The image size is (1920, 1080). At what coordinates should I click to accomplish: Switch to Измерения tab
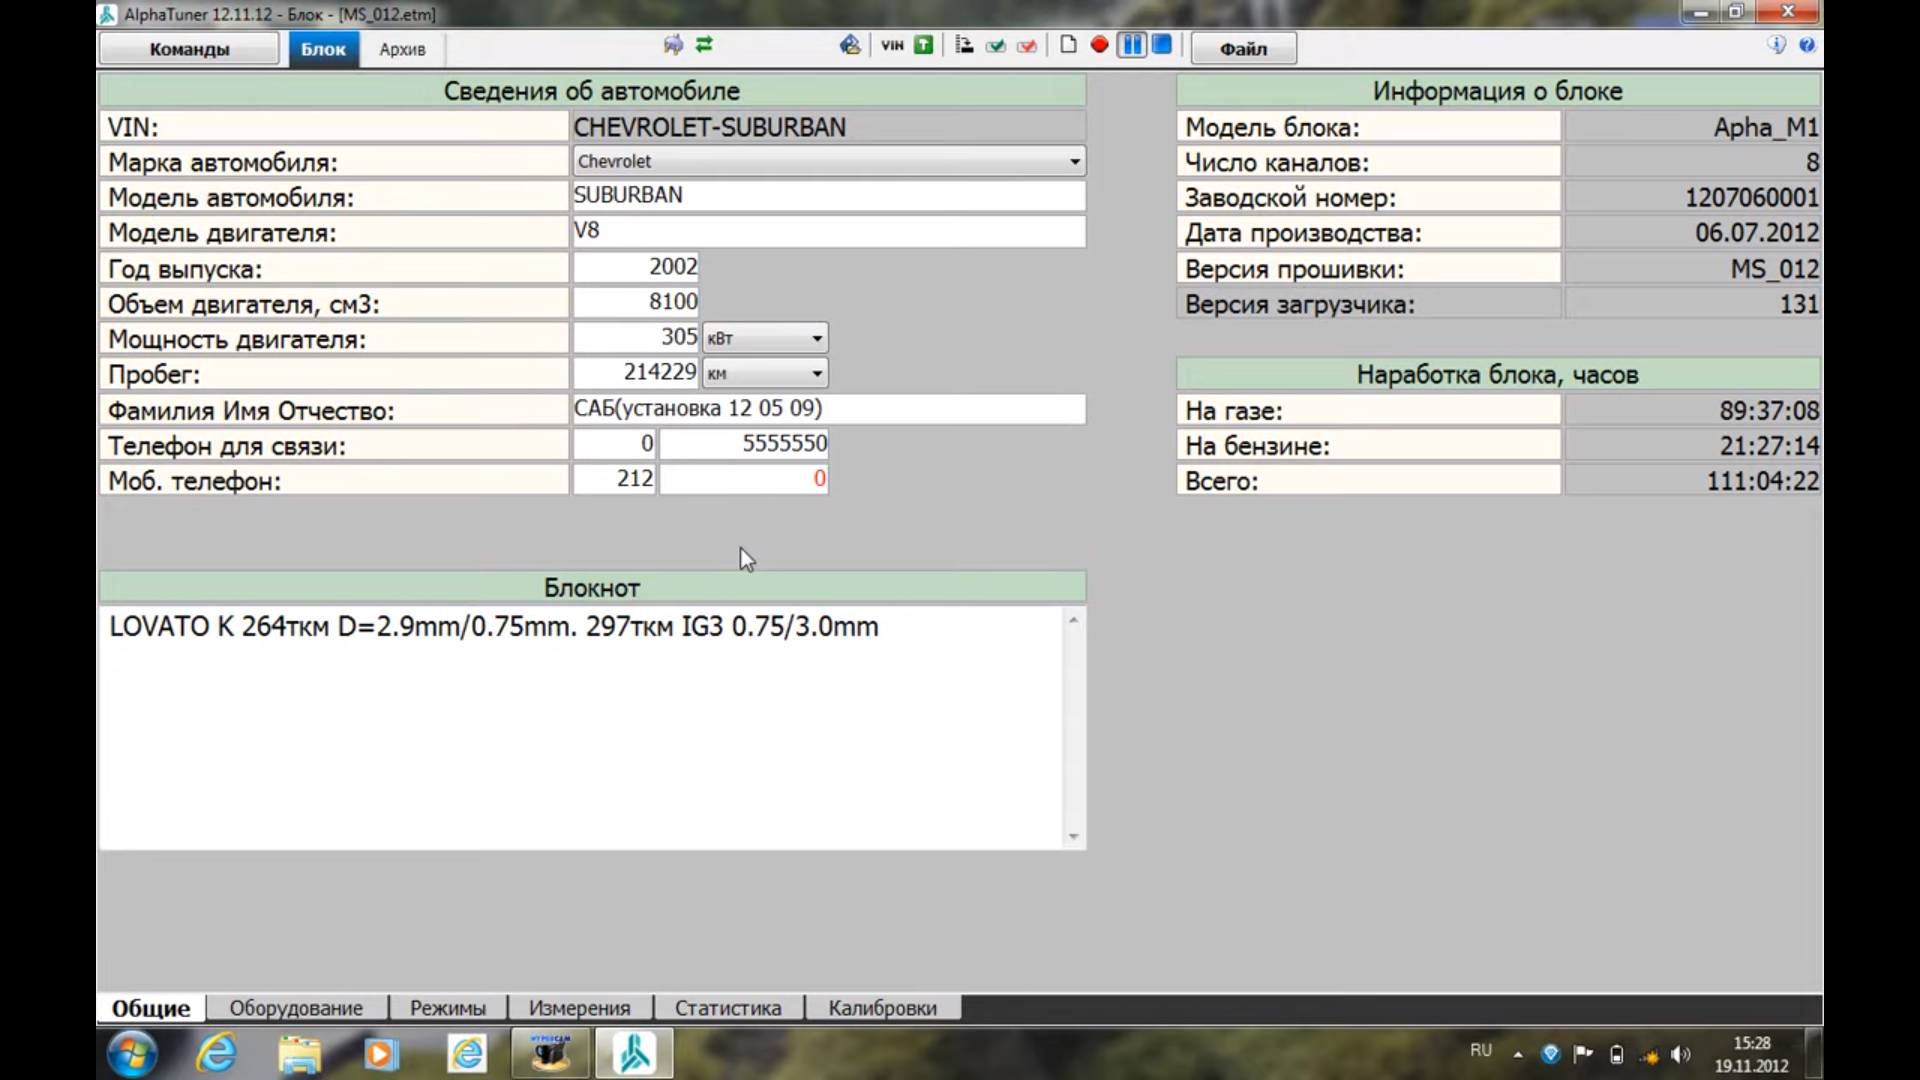pyautogui.click(x=580, y=1007)
